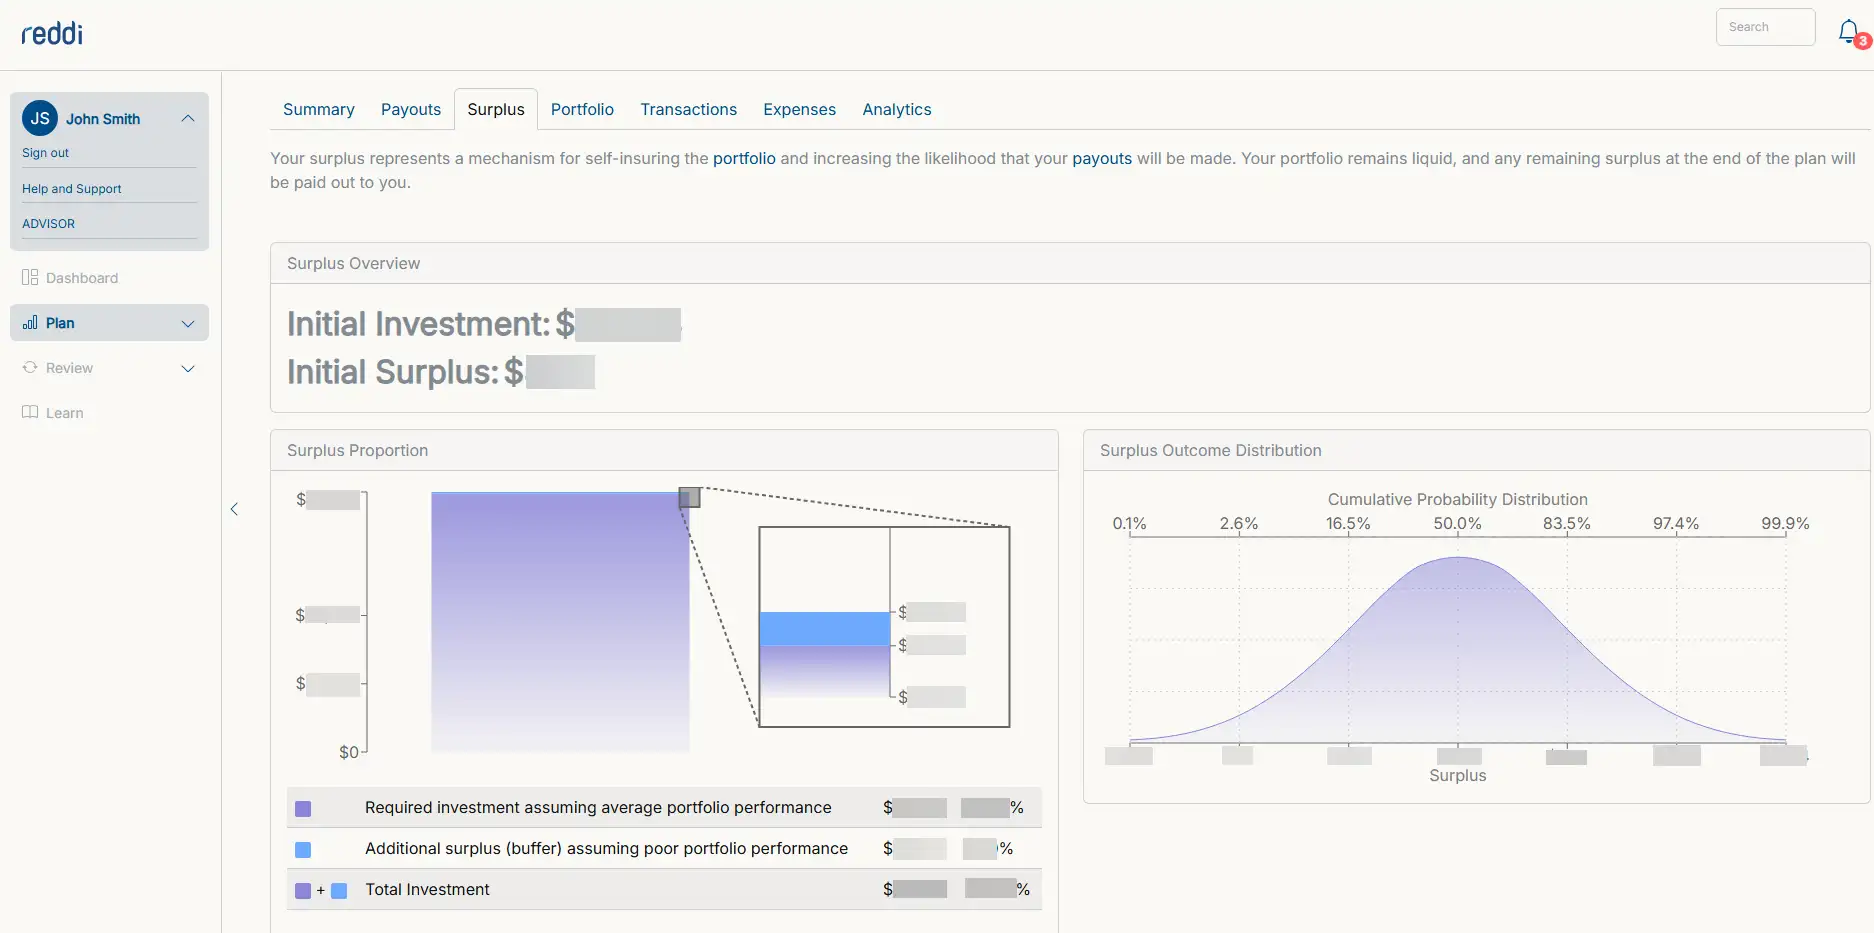This screenshot has width=1874, height=933.
Task: Click the Plan bar chart icon
Action: pyautogui.click(x=30, y=322)
